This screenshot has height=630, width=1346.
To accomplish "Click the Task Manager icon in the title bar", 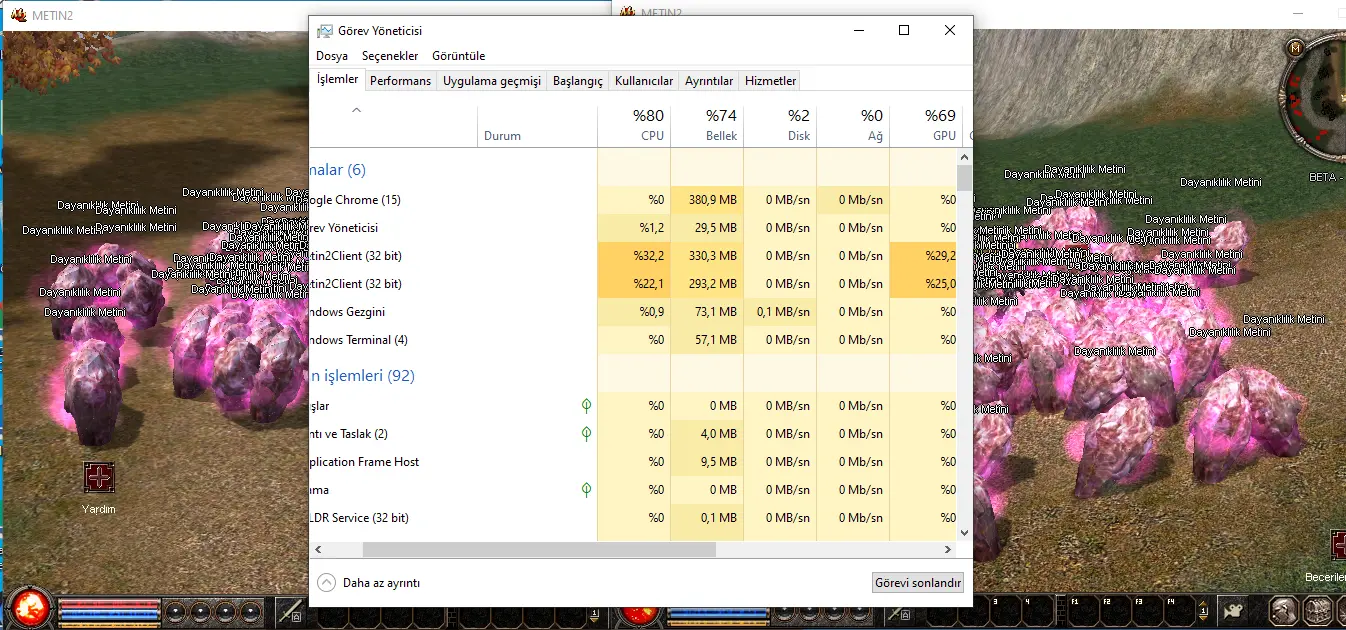I will click(x=325, y=31).
